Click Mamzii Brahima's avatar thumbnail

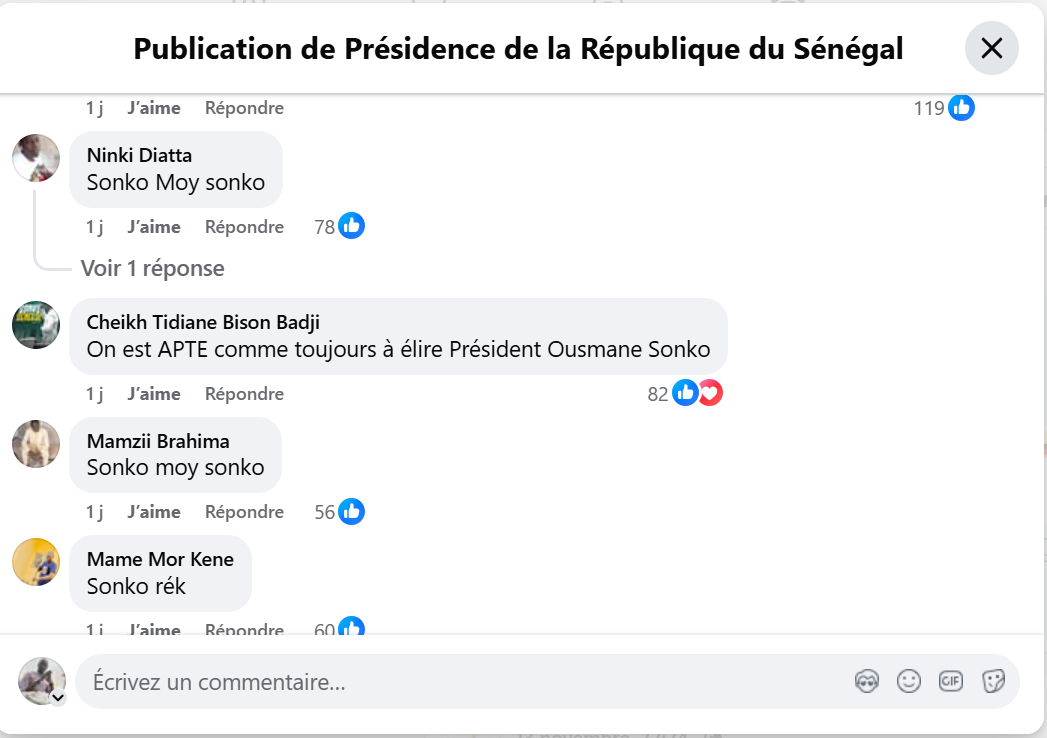tap(36, 443)
